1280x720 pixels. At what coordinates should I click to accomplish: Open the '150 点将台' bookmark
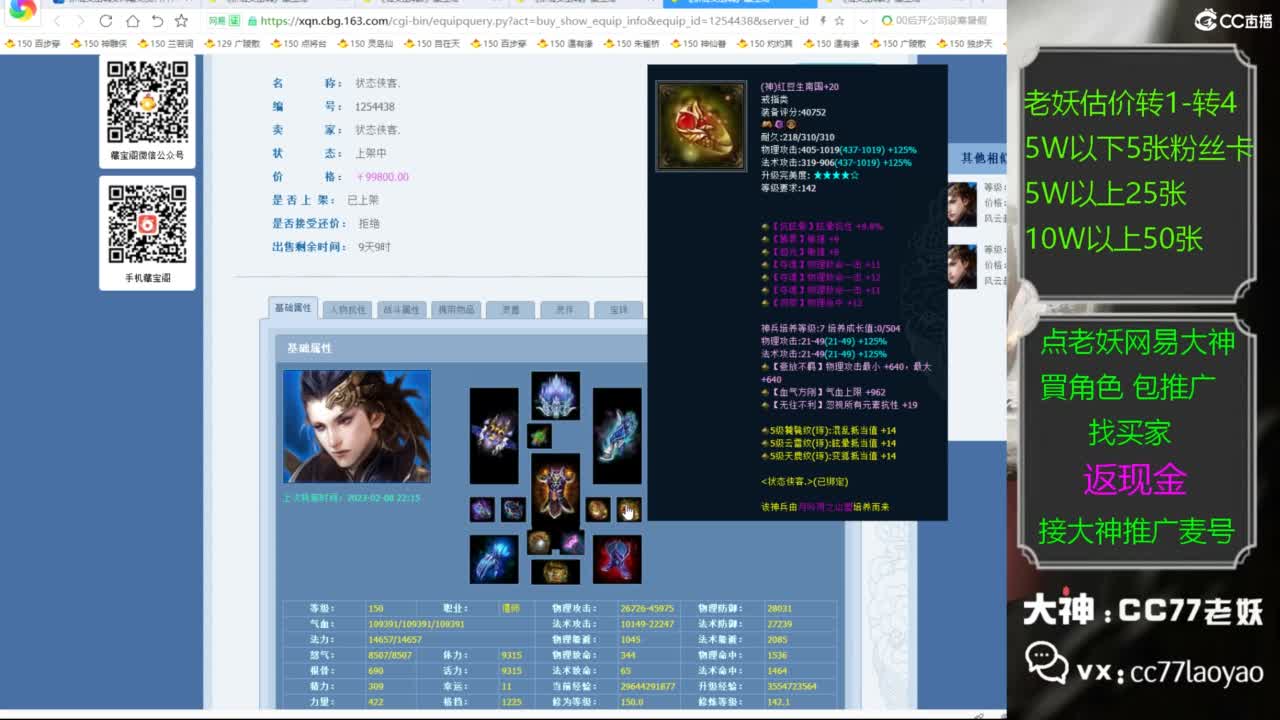tap(298, 44)
